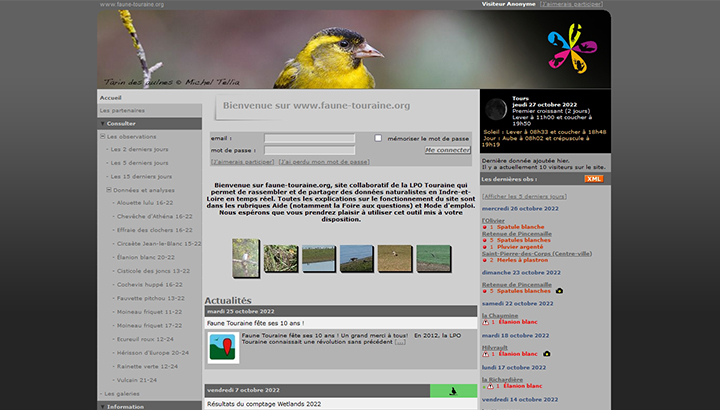The image size is (720, 410).
Task: Select Vulcain 21-24
Action: click(x=136, y=381)
